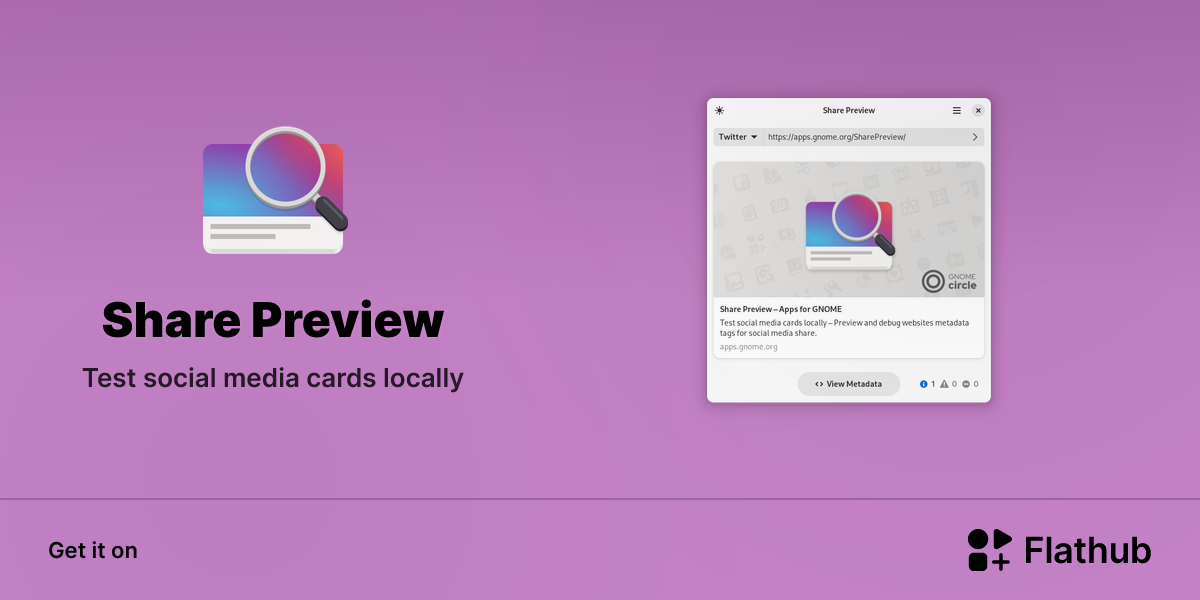The height and width of the screenshot is (600, 1200).
Task: Click the blue info count indicator
Action: point(927,384)
